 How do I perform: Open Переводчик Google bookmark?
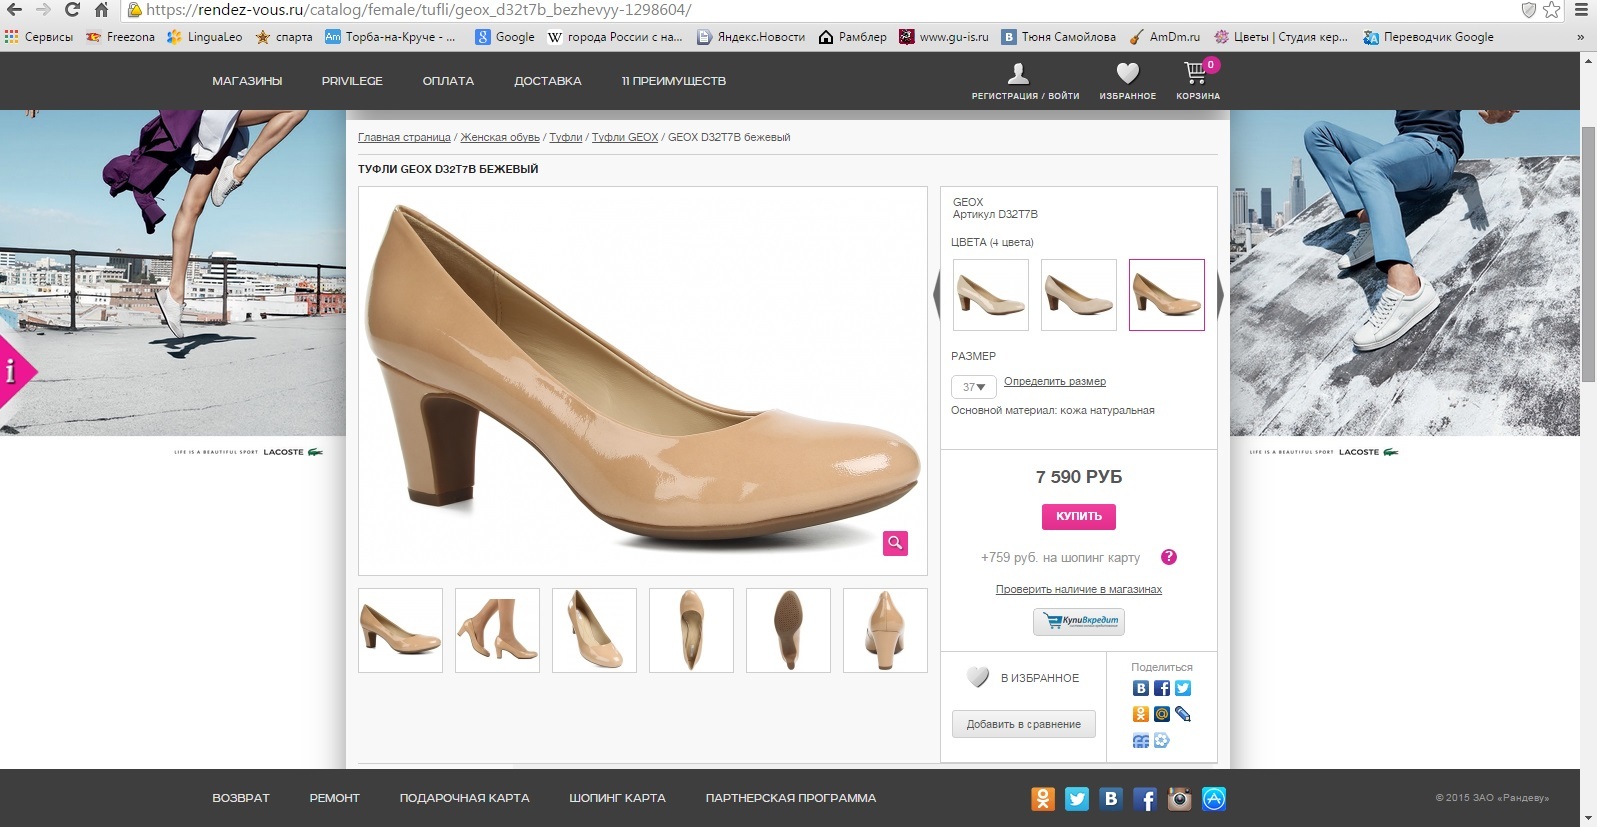click(x=1428, y=37)
